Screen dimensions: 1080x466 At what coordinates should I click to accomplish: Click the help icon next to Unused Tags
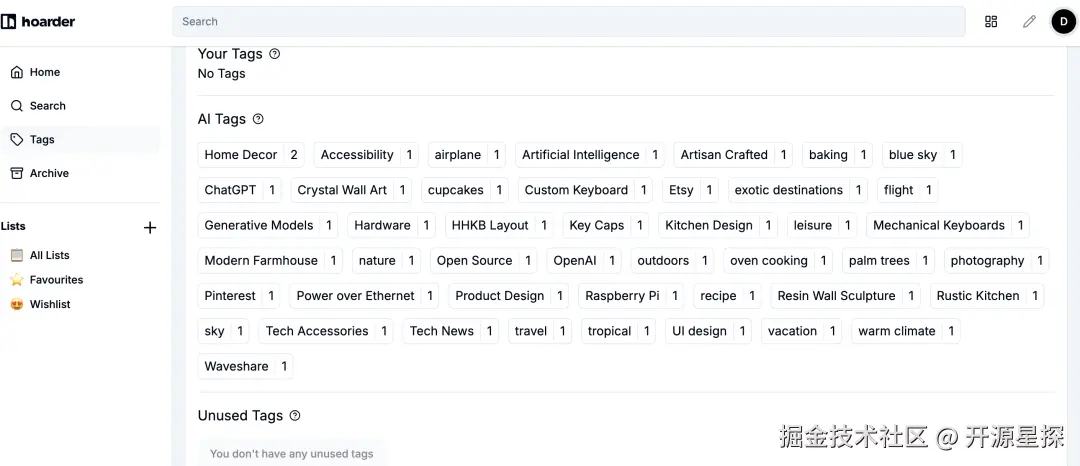[x=295, y=416]
